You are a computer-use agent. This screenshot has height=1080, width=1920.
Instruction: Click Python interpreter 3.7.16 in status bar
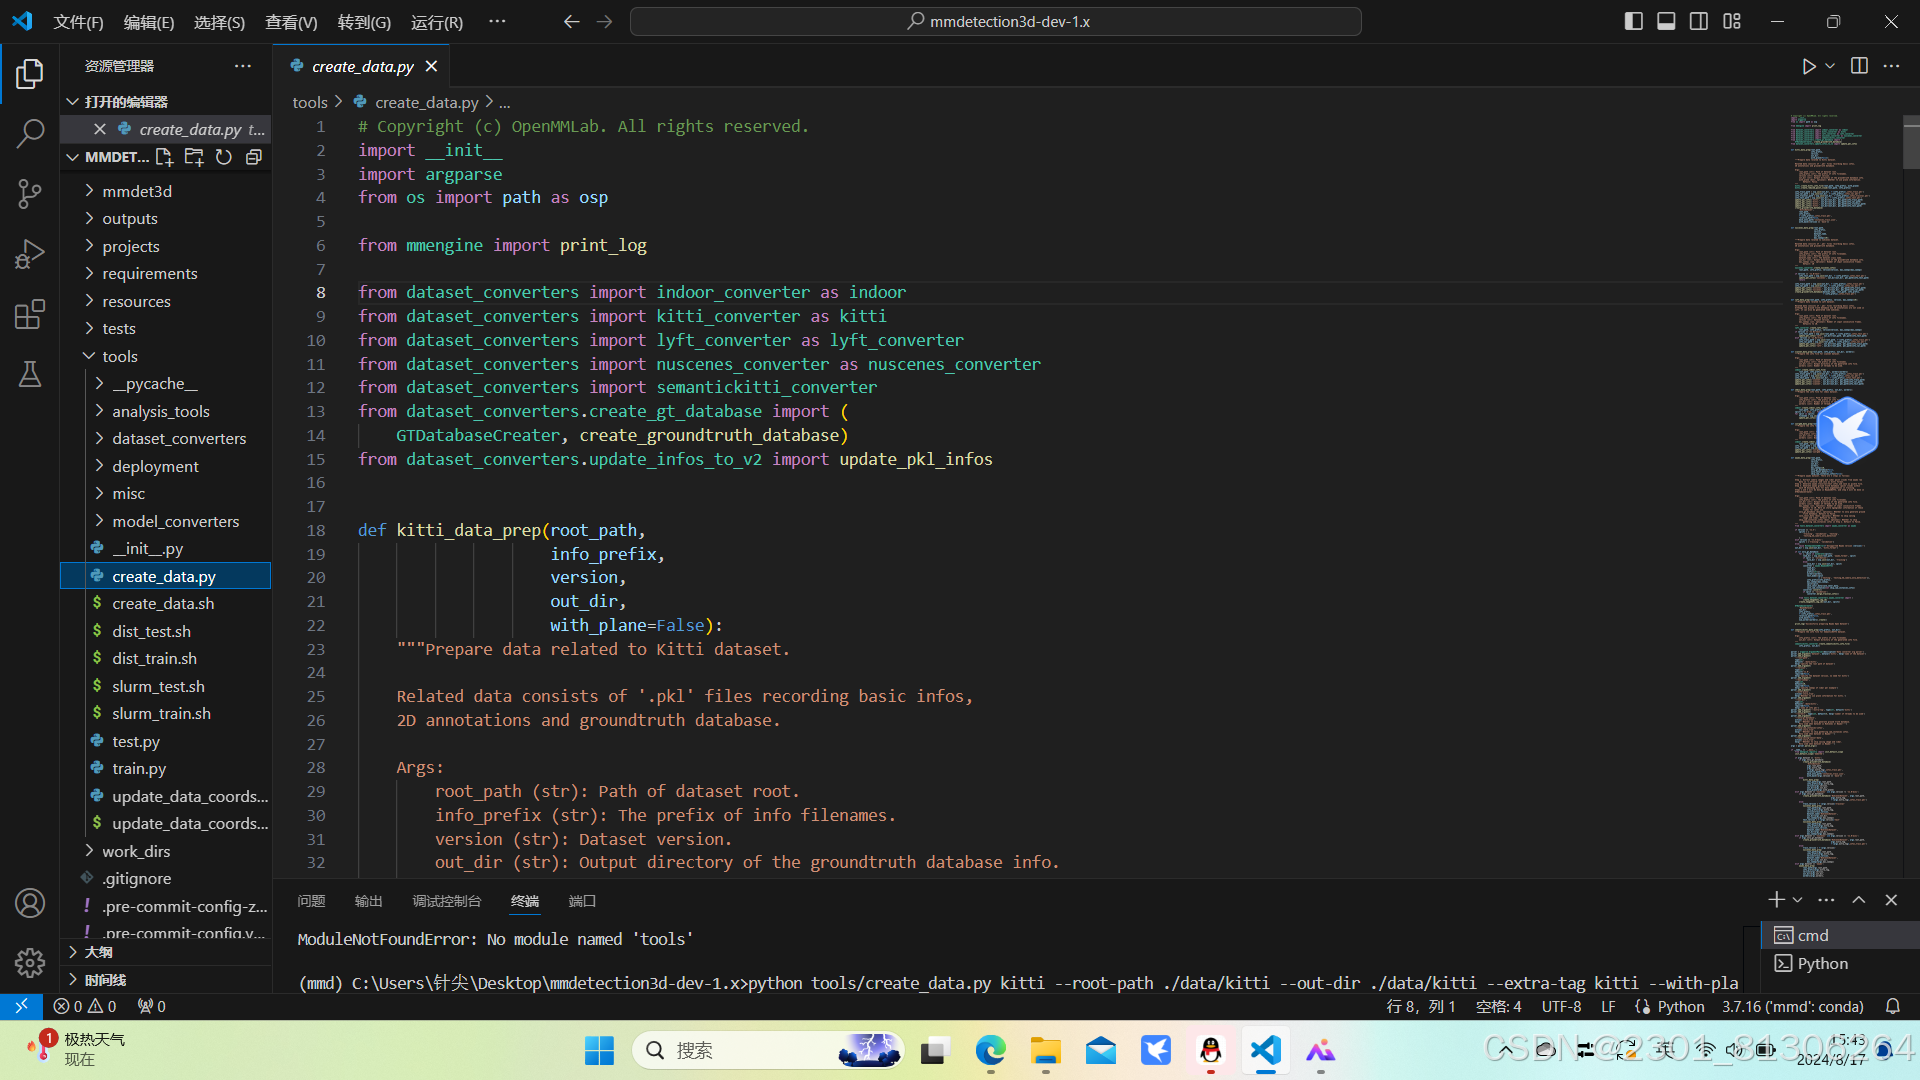1792,1007
